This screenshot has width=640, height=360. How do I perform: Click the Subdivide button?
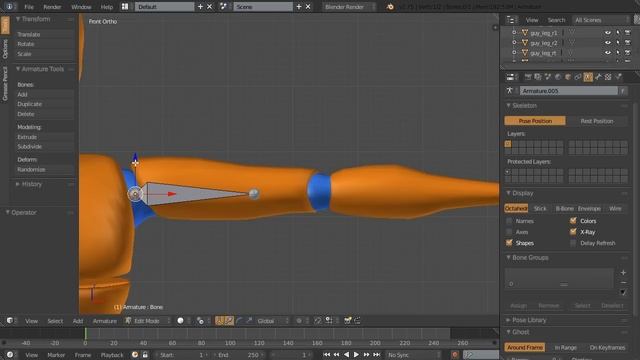click(44, 147)
